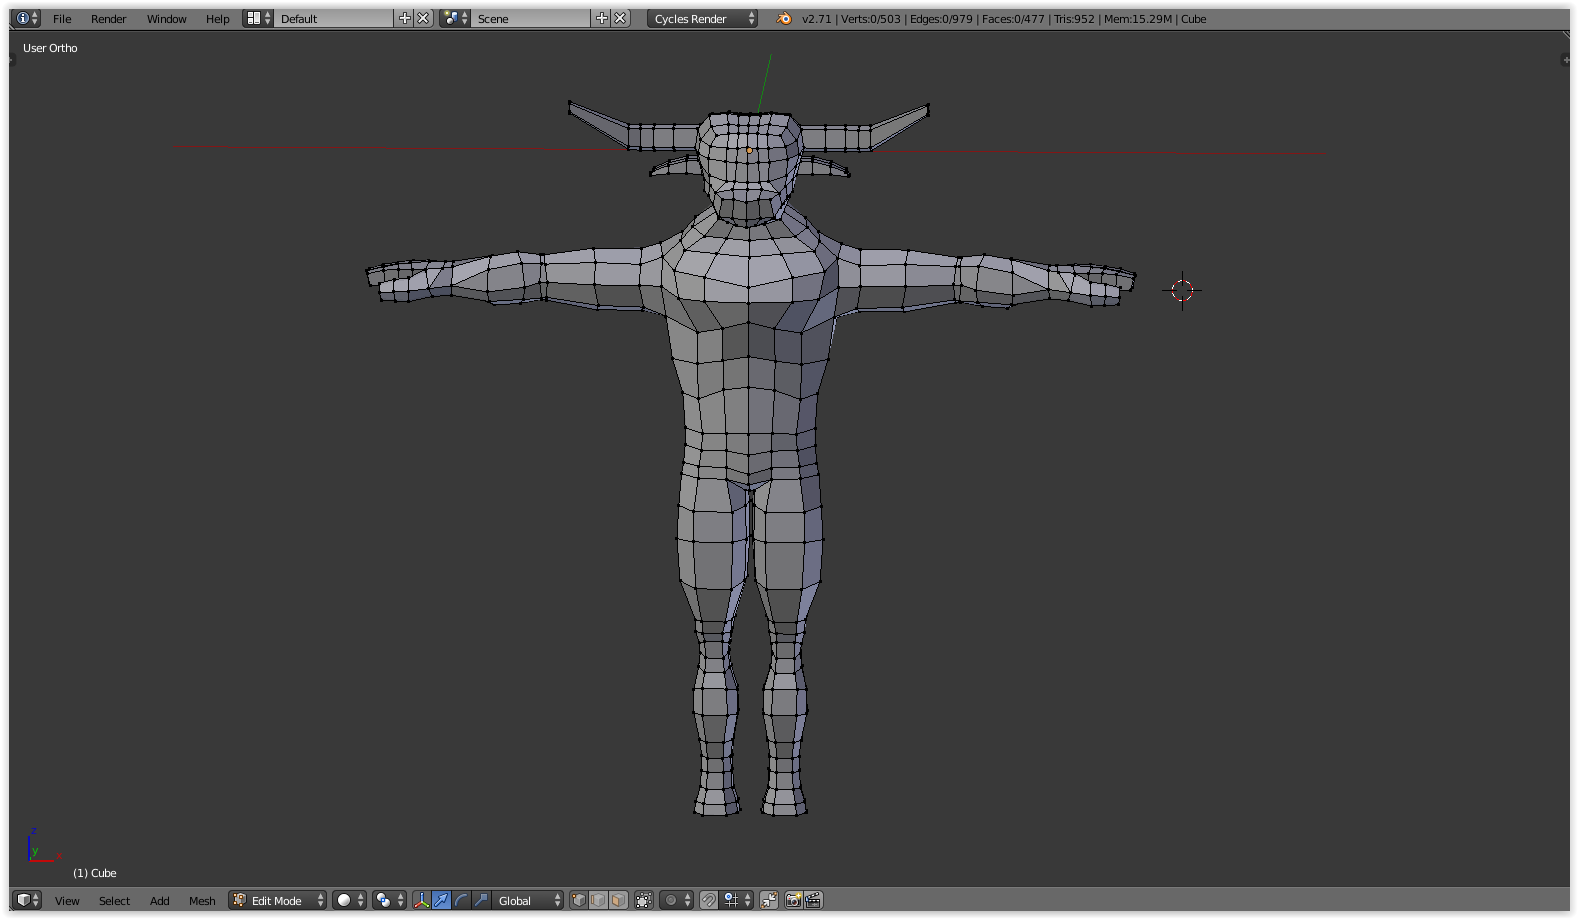Select the scale manipulator icon
This screenshot has width=1578, height=919.
coord(481,900)
